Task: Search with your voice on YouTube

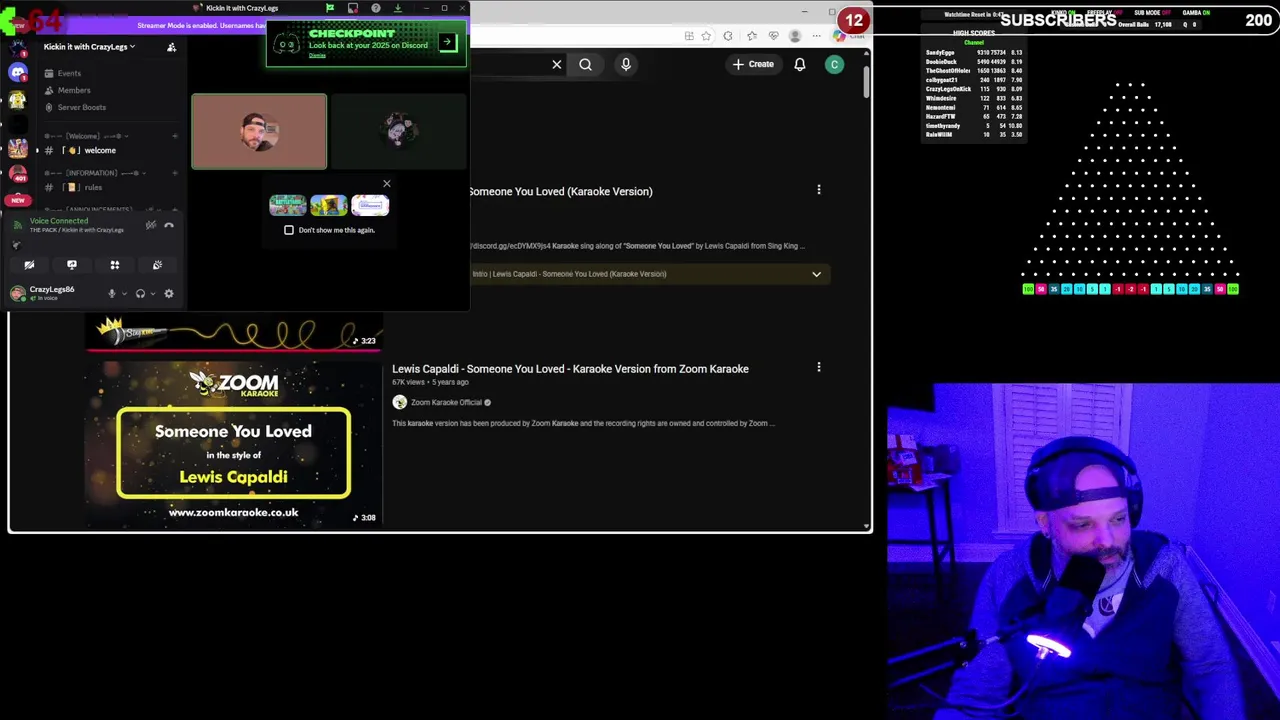Action: coord(626,64)
